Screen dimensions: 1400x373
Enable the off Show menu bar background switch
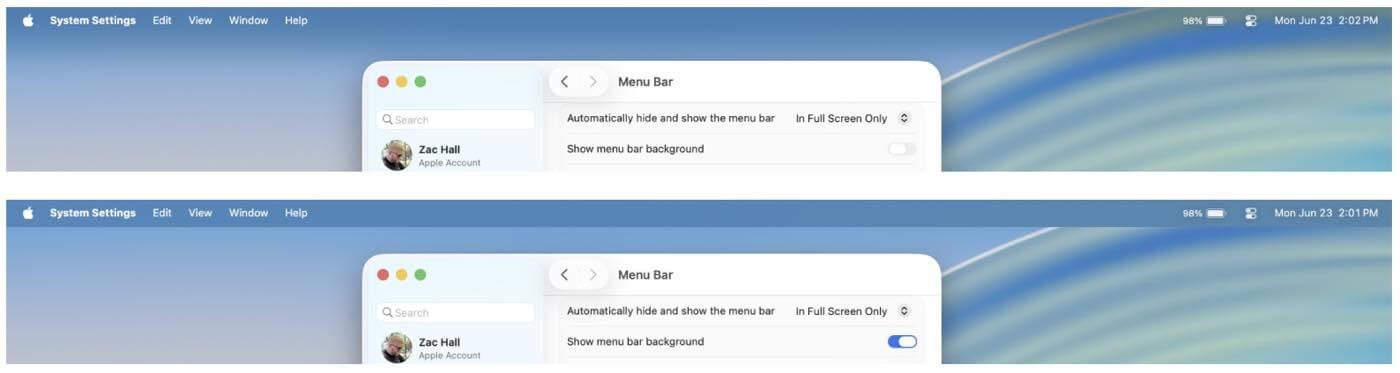[902, 149]
